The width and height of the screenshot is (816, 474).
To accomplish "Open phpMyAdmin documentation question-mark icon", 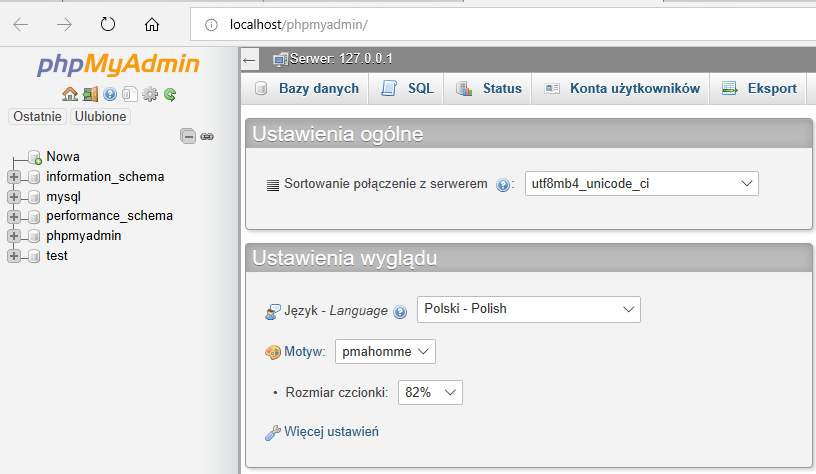I will 110,94.
